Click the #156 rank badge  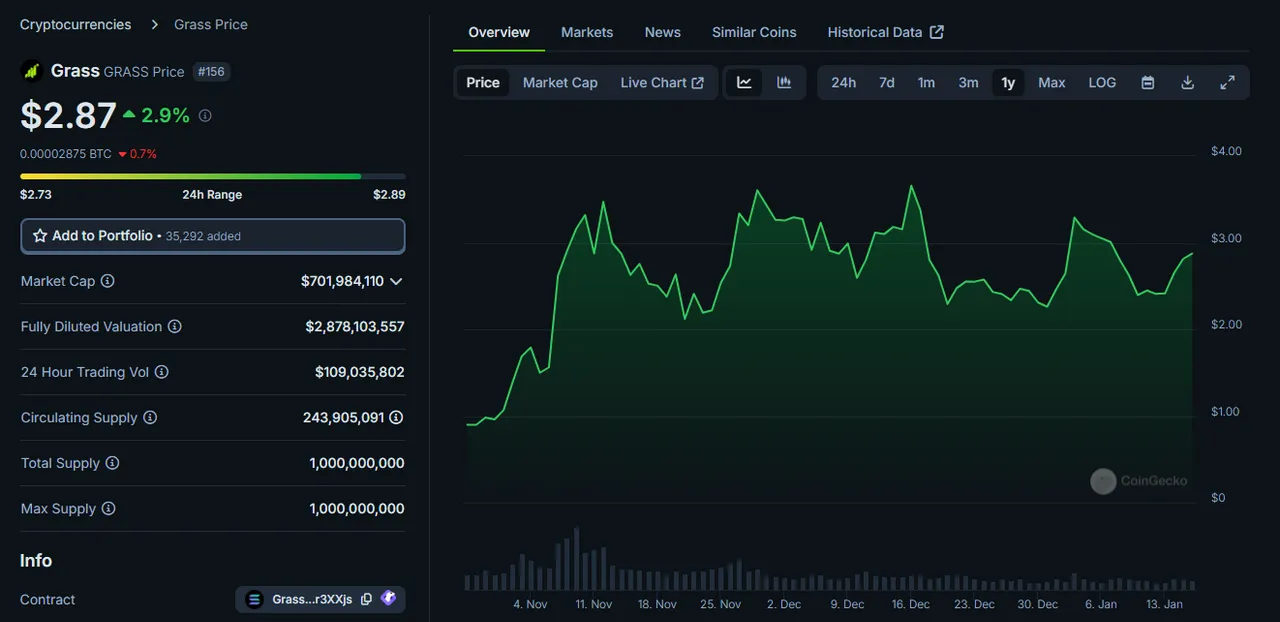click(211, 72)
